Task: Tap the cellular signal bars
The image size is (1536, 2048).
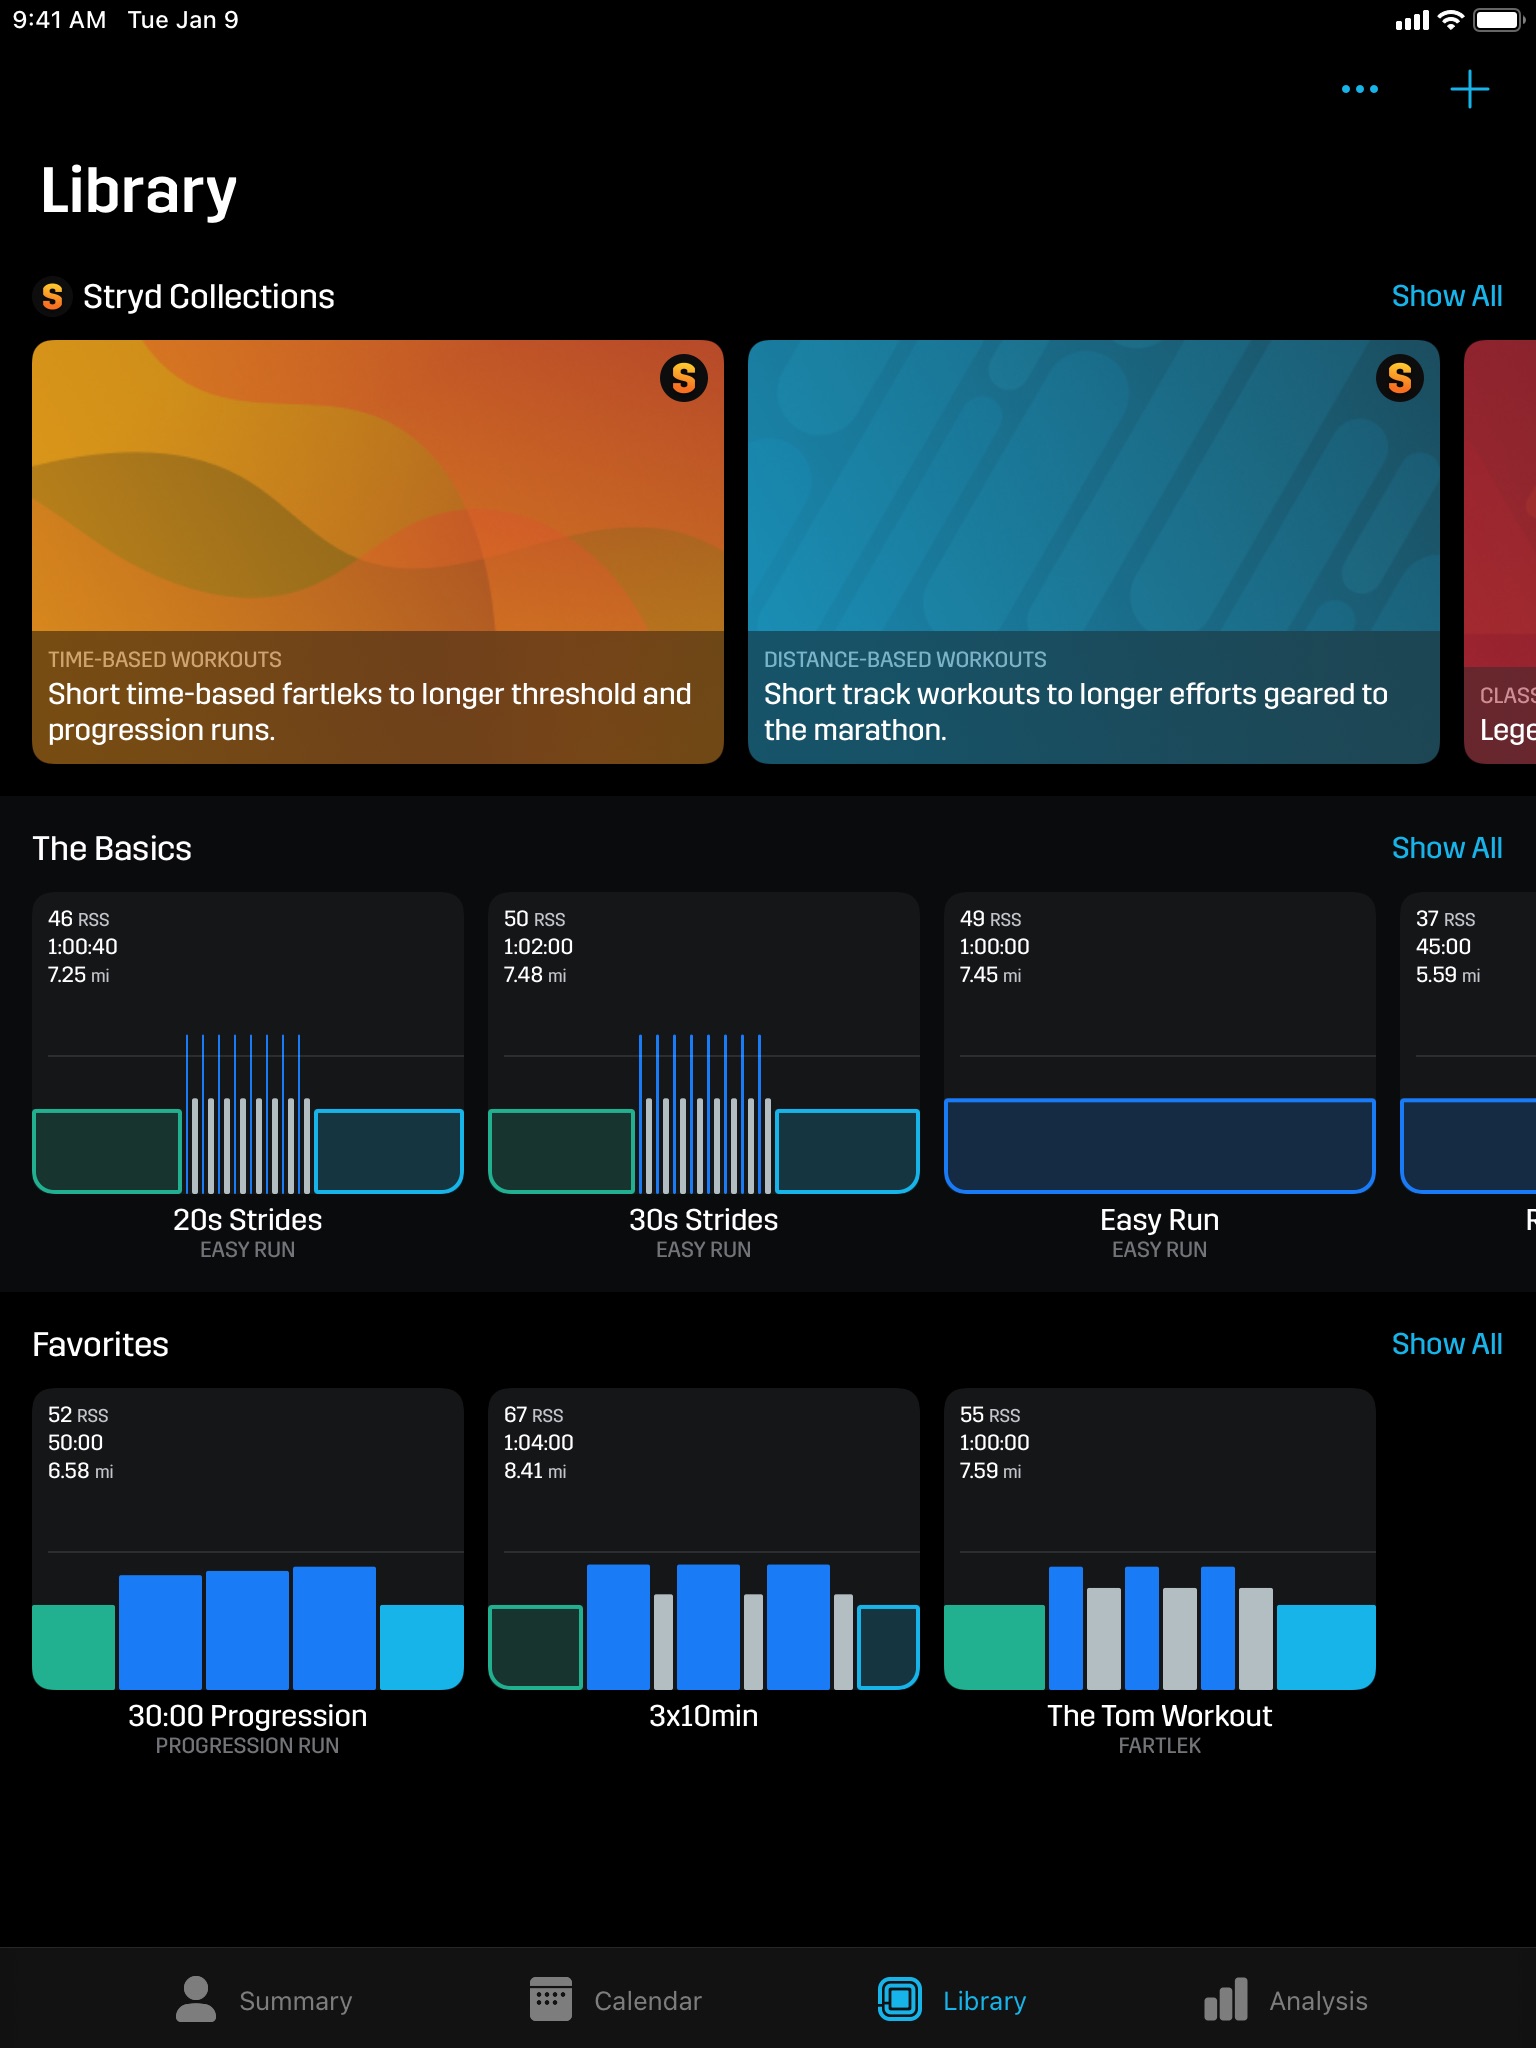Action: (1412, 21)
